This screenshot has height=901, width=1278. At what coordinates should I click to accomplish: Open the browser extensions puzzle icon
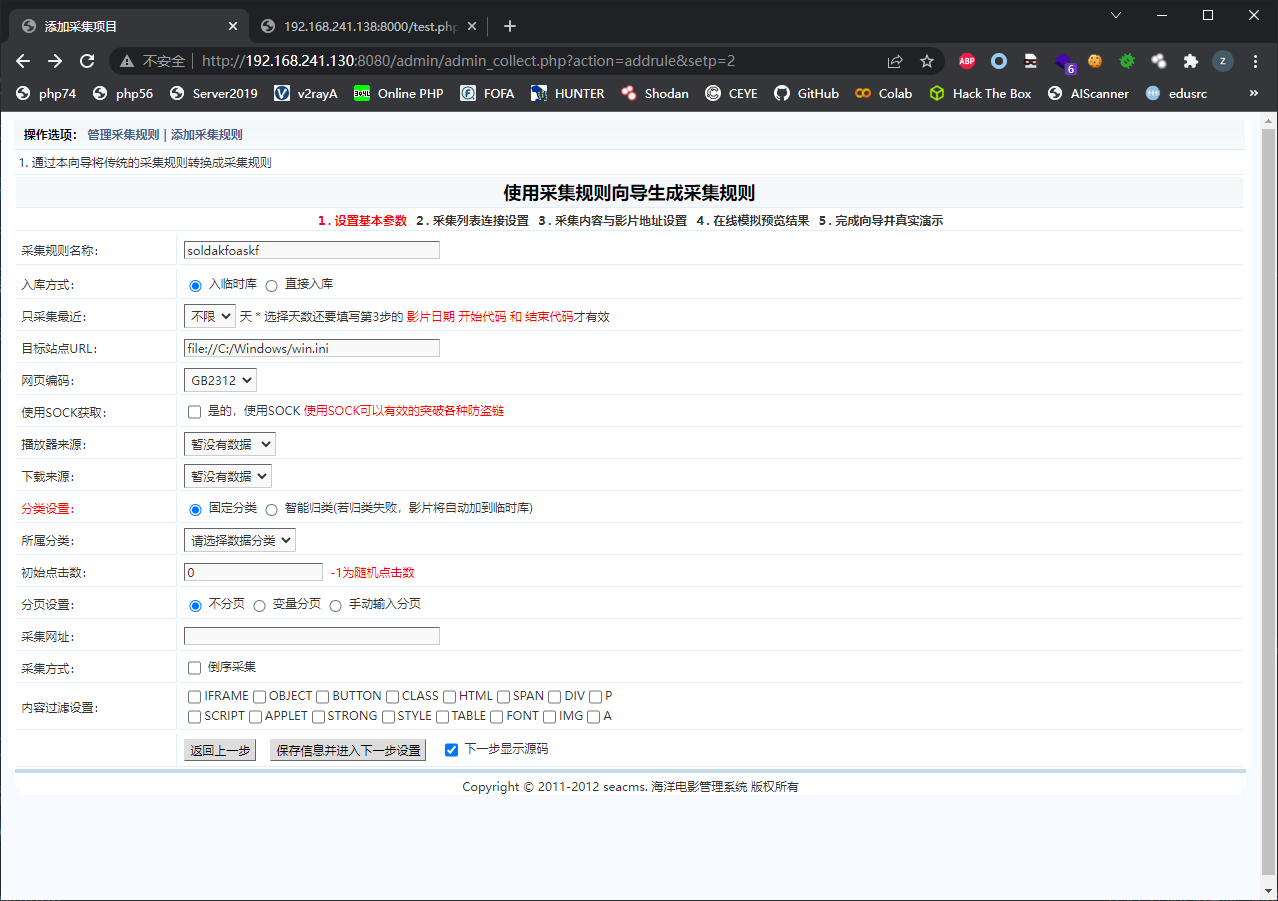coord(1190,61)
